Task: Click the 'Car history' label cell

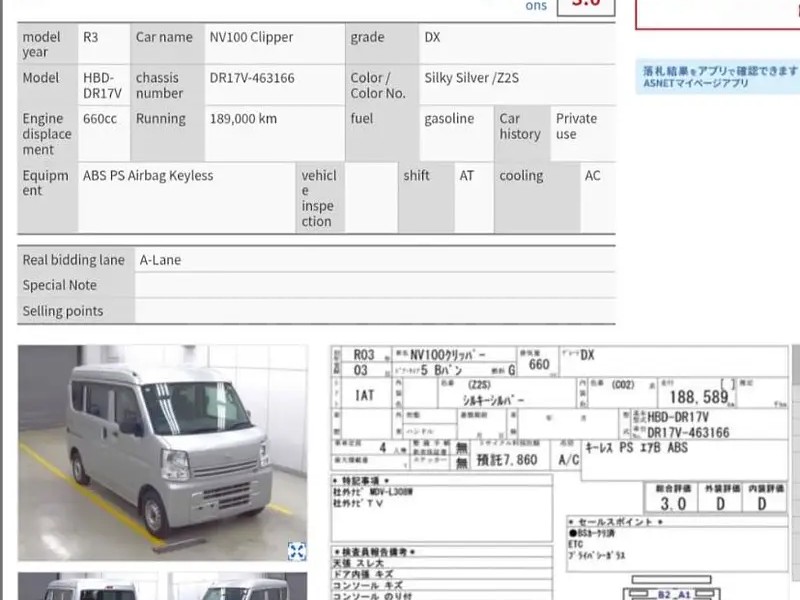Action: [522, 134]
